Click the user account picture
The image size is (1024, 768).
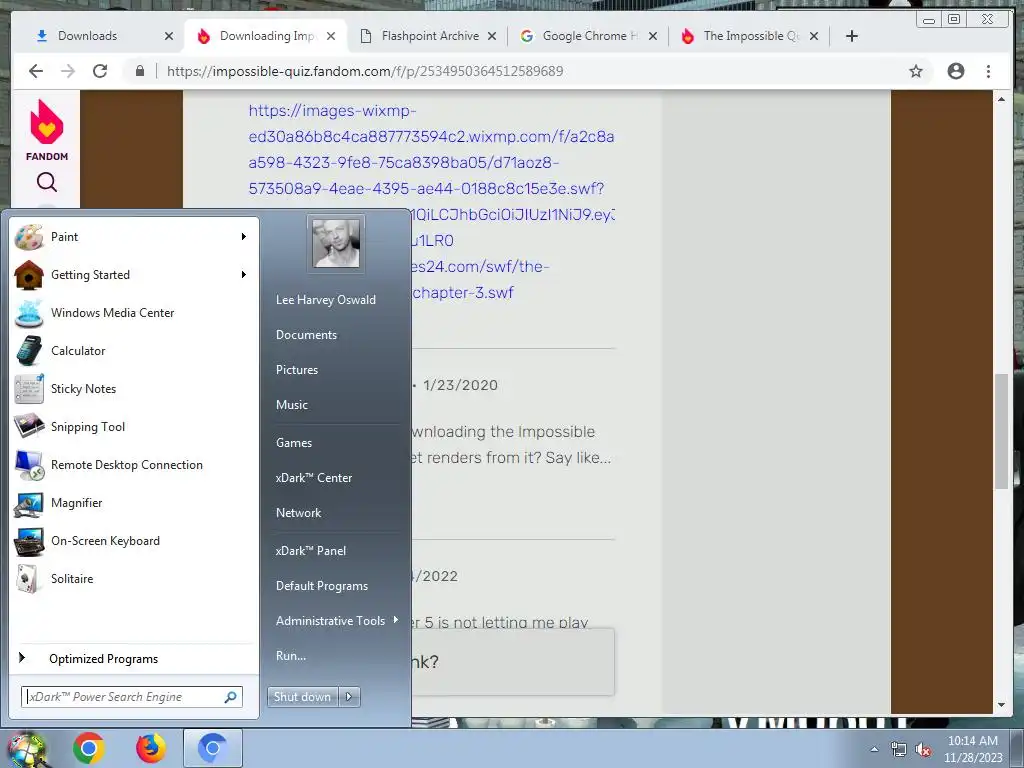click(x=336, y=244)
